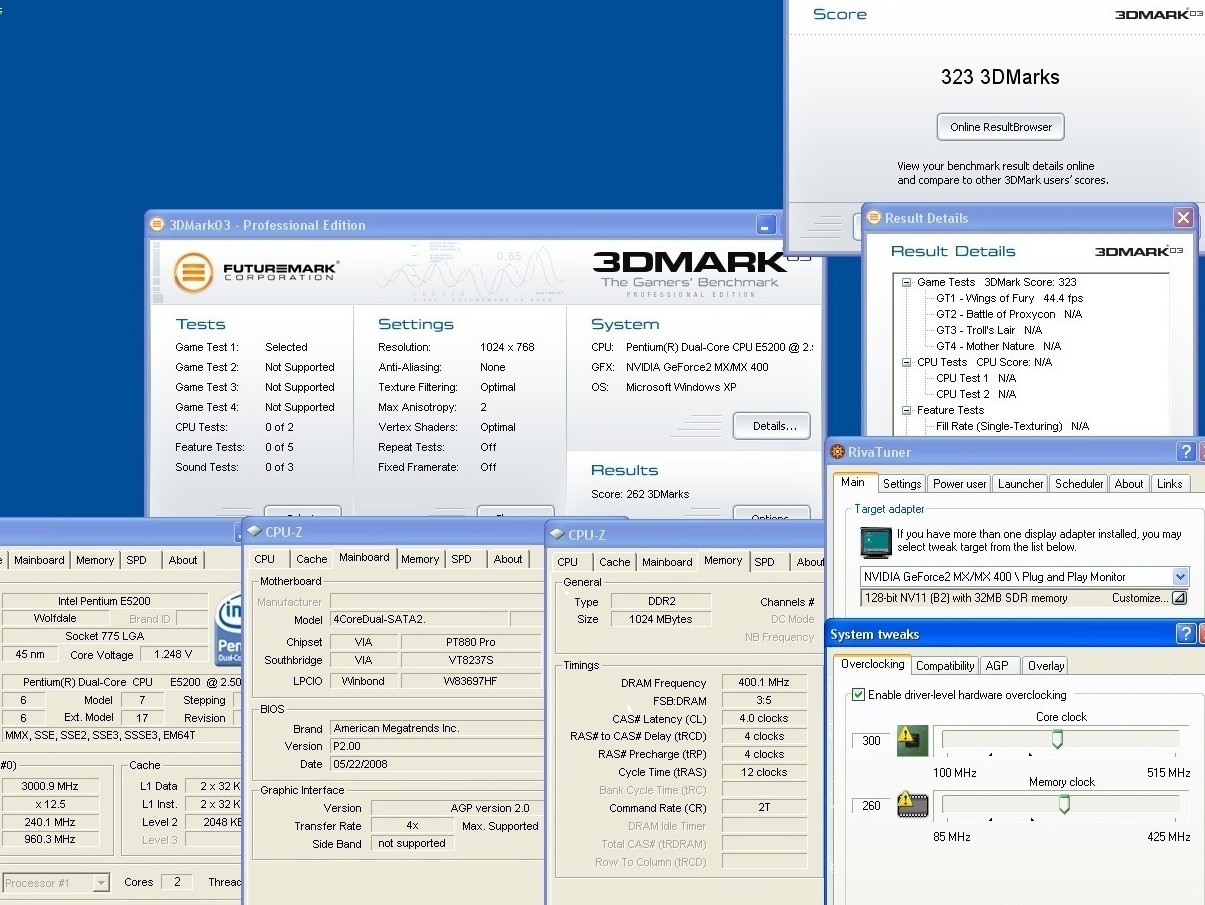Toggle Enable driver-level hardware overclocking checkbox

pyautogui.click(x=858, y=694)
